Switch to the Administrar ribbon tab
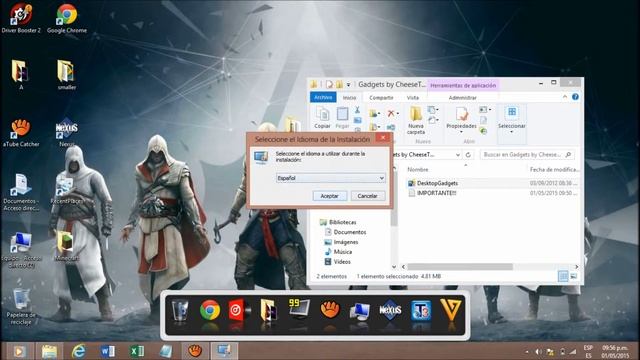 coord(462,98)
